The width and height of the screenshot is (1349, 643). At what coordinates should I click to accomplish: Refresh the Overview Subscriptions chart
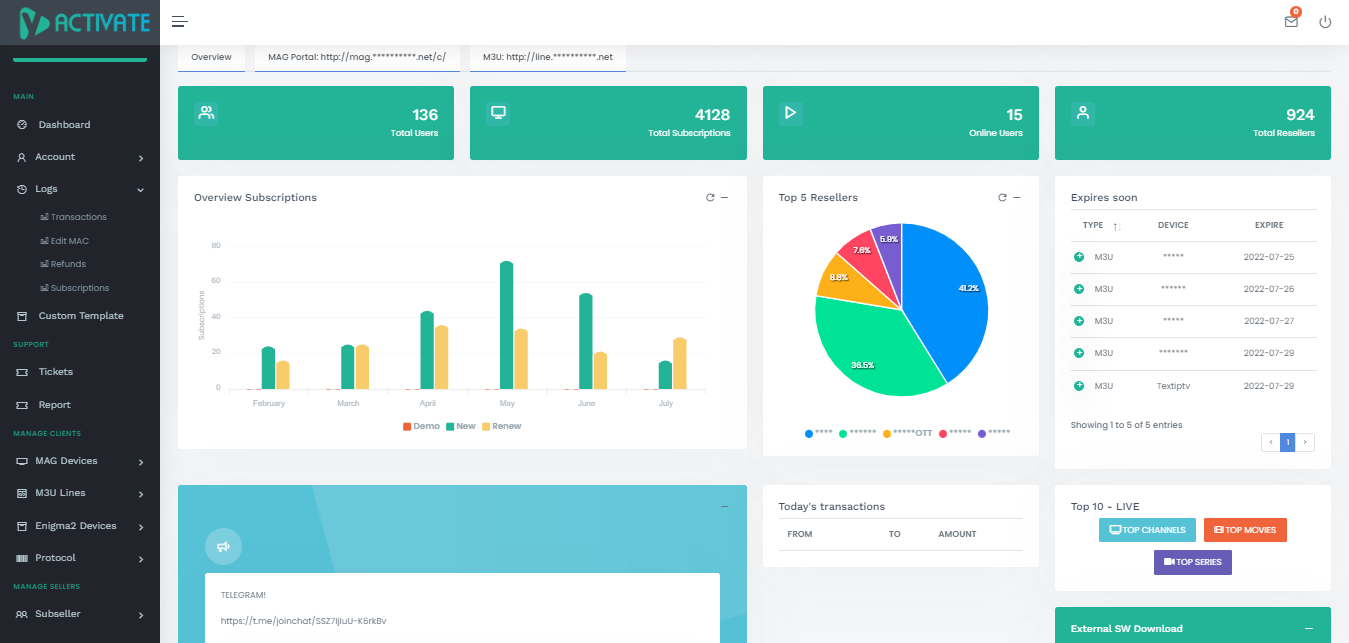(x=710, y=198)
